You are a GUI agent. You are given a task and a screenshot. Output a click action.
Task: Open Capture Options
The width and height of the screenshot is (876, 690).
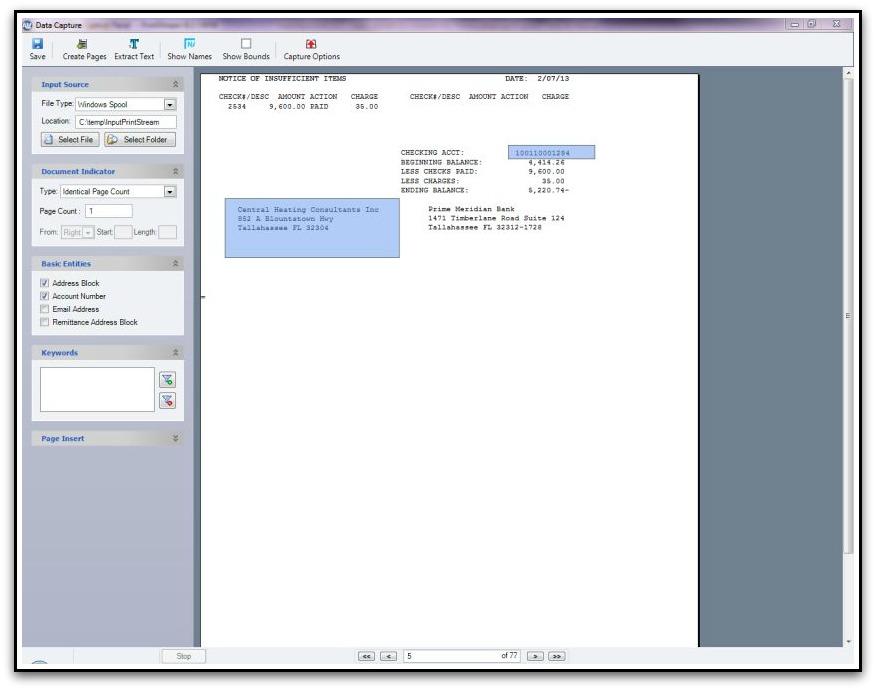313,44
